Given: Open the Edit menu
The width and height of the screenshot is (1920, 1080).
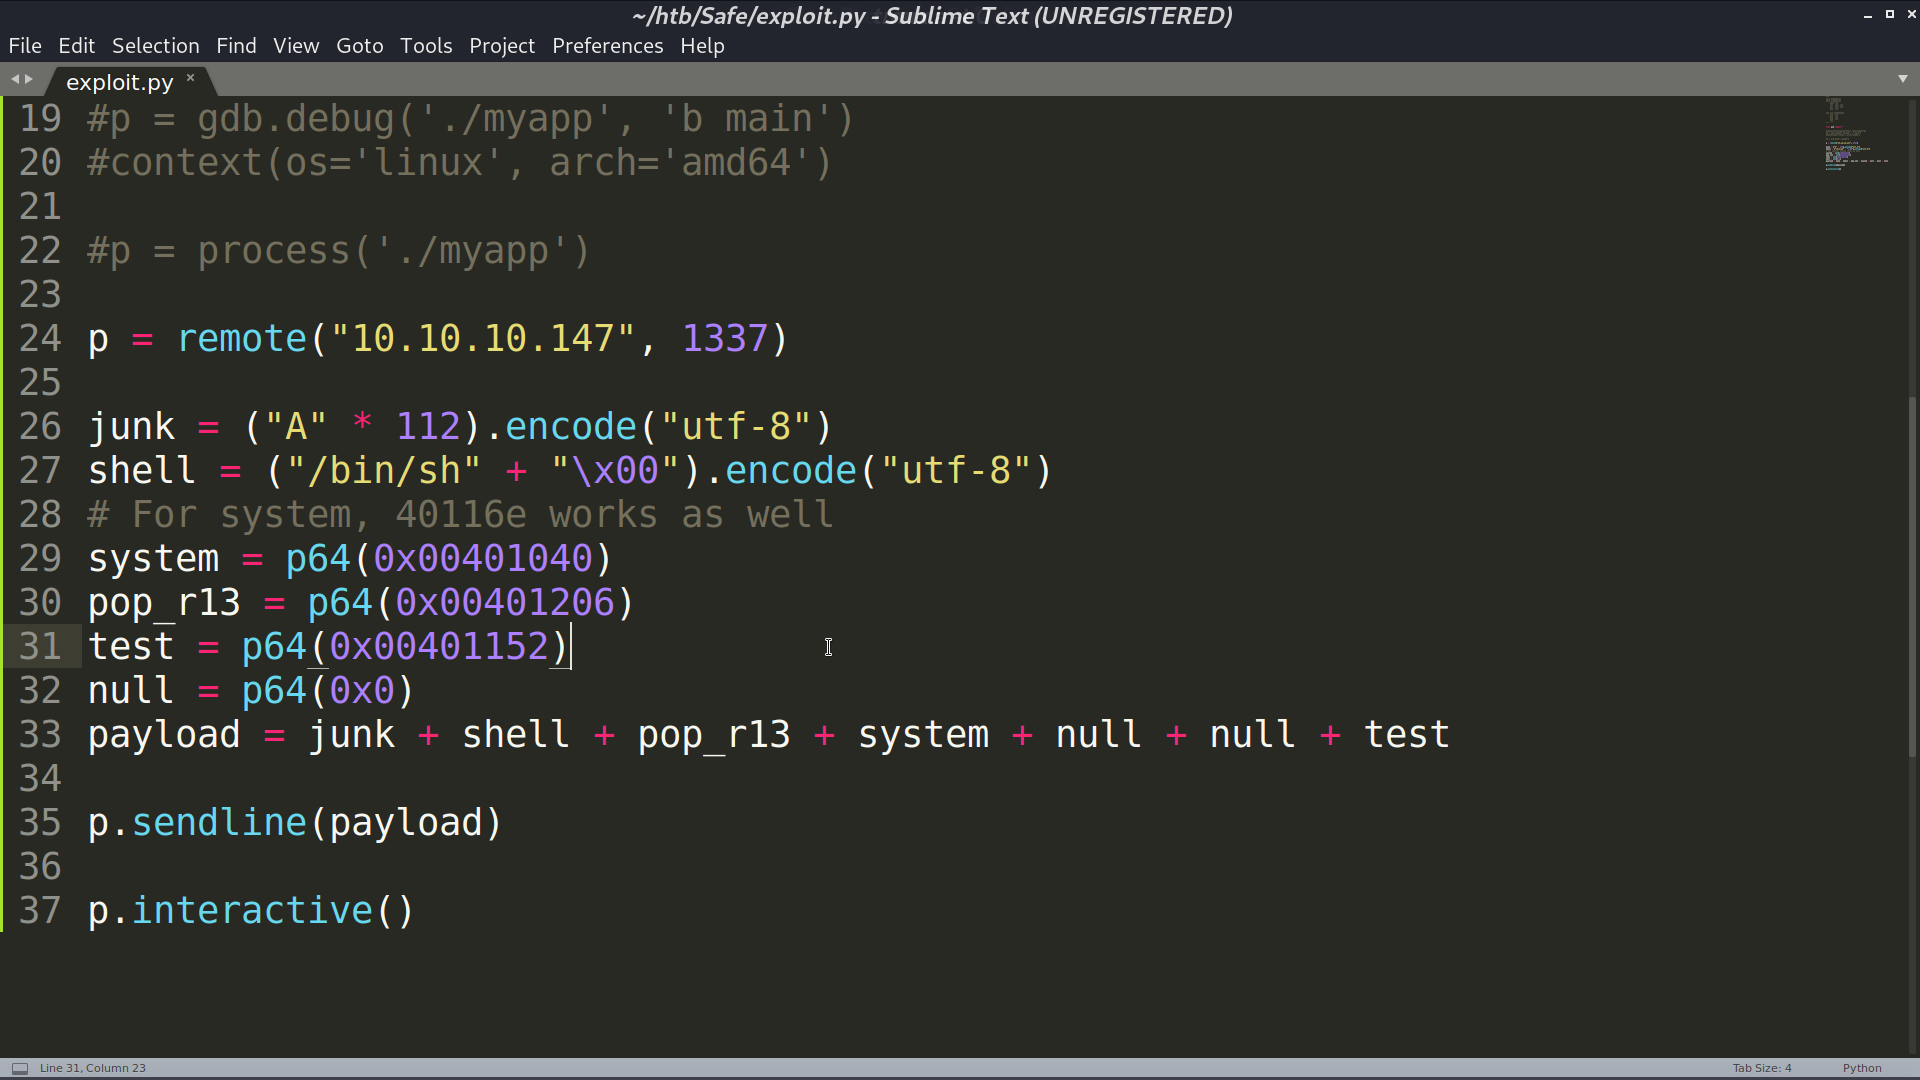Looking at the screenshot, I should [x=76, y=46].
